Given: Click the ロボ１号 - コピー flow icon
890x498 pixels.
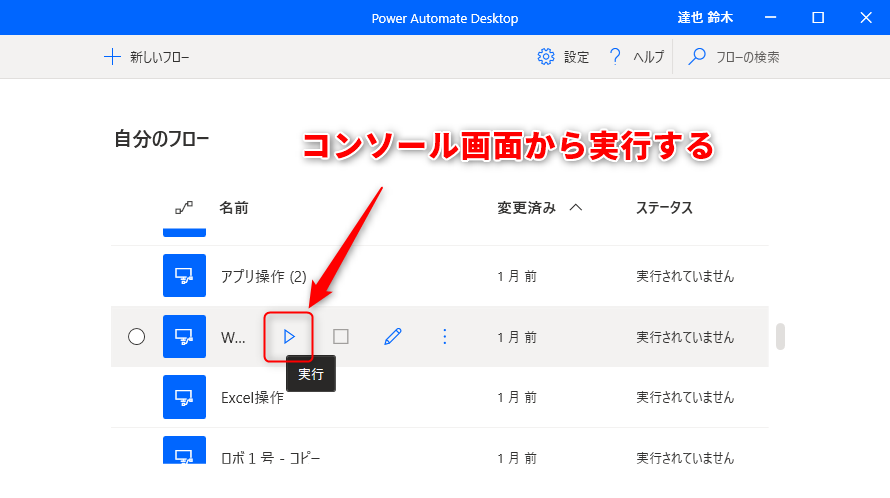Looking at the screenshot, I should pyautogui.click(x=184, y=450).
